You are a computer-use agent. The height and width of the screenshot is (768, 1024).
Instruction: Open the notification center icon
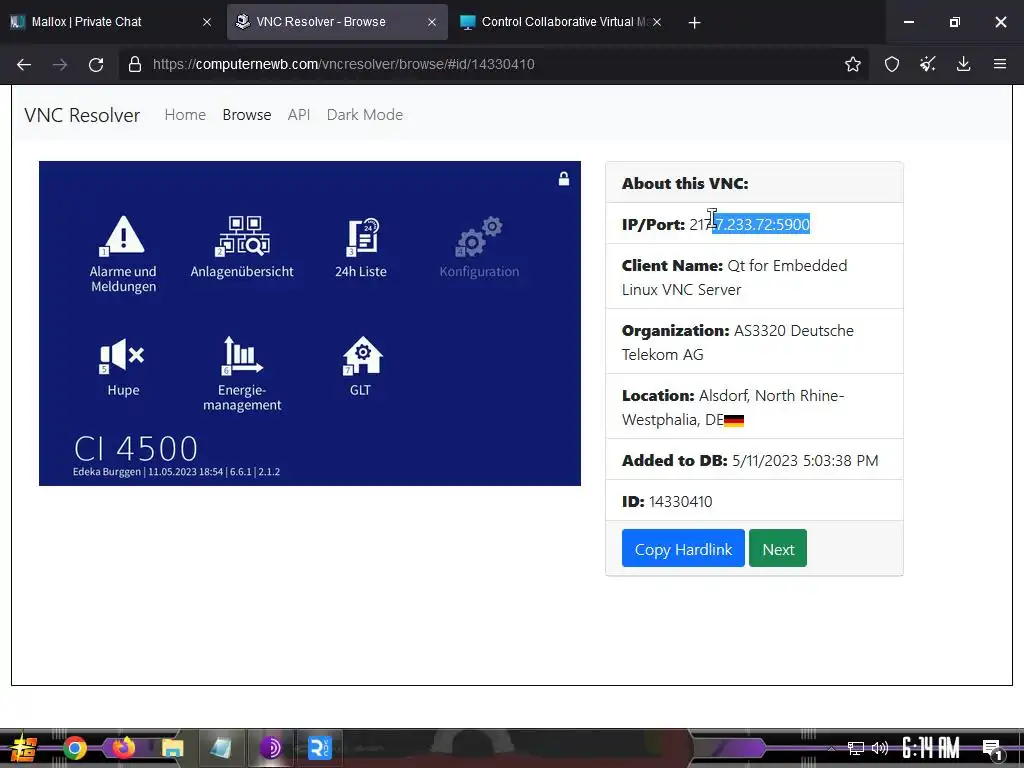[992, 748]
